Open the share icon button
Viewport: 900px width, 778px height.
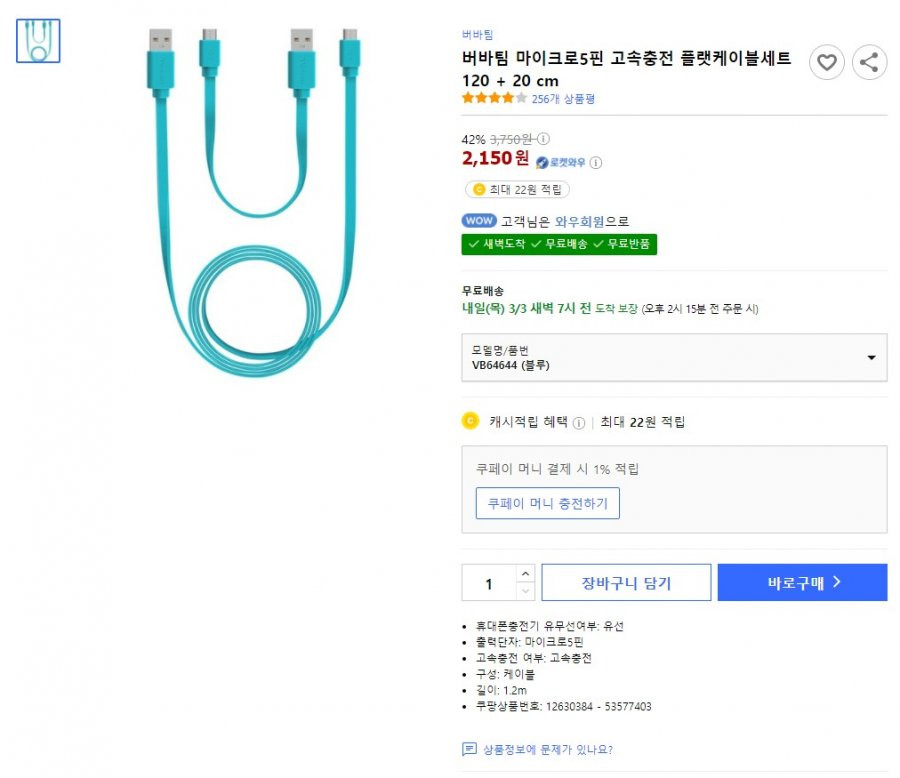[x=869, y=62]
